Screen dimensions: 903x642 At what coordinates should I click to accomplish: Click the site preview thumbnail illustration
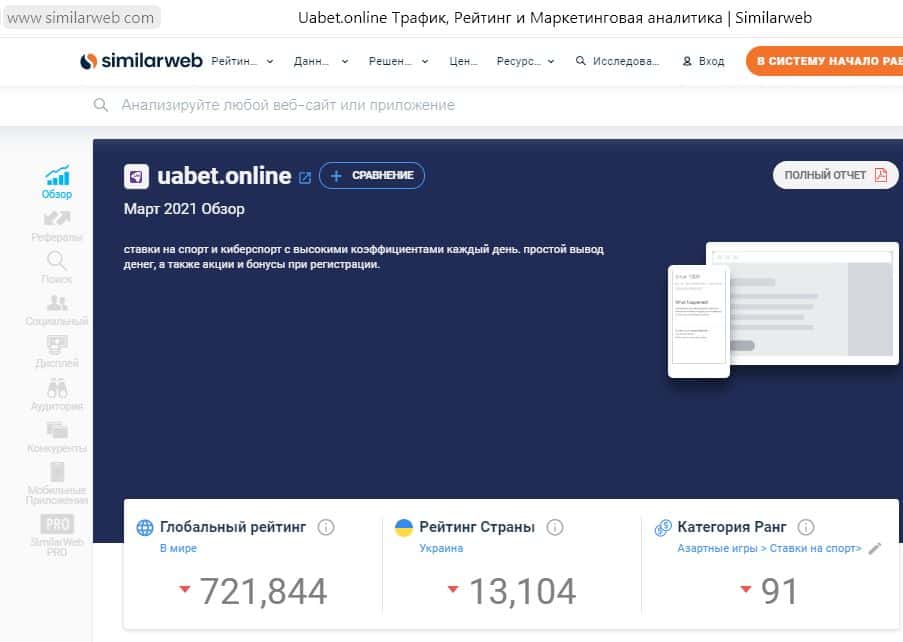coord(783,310)
